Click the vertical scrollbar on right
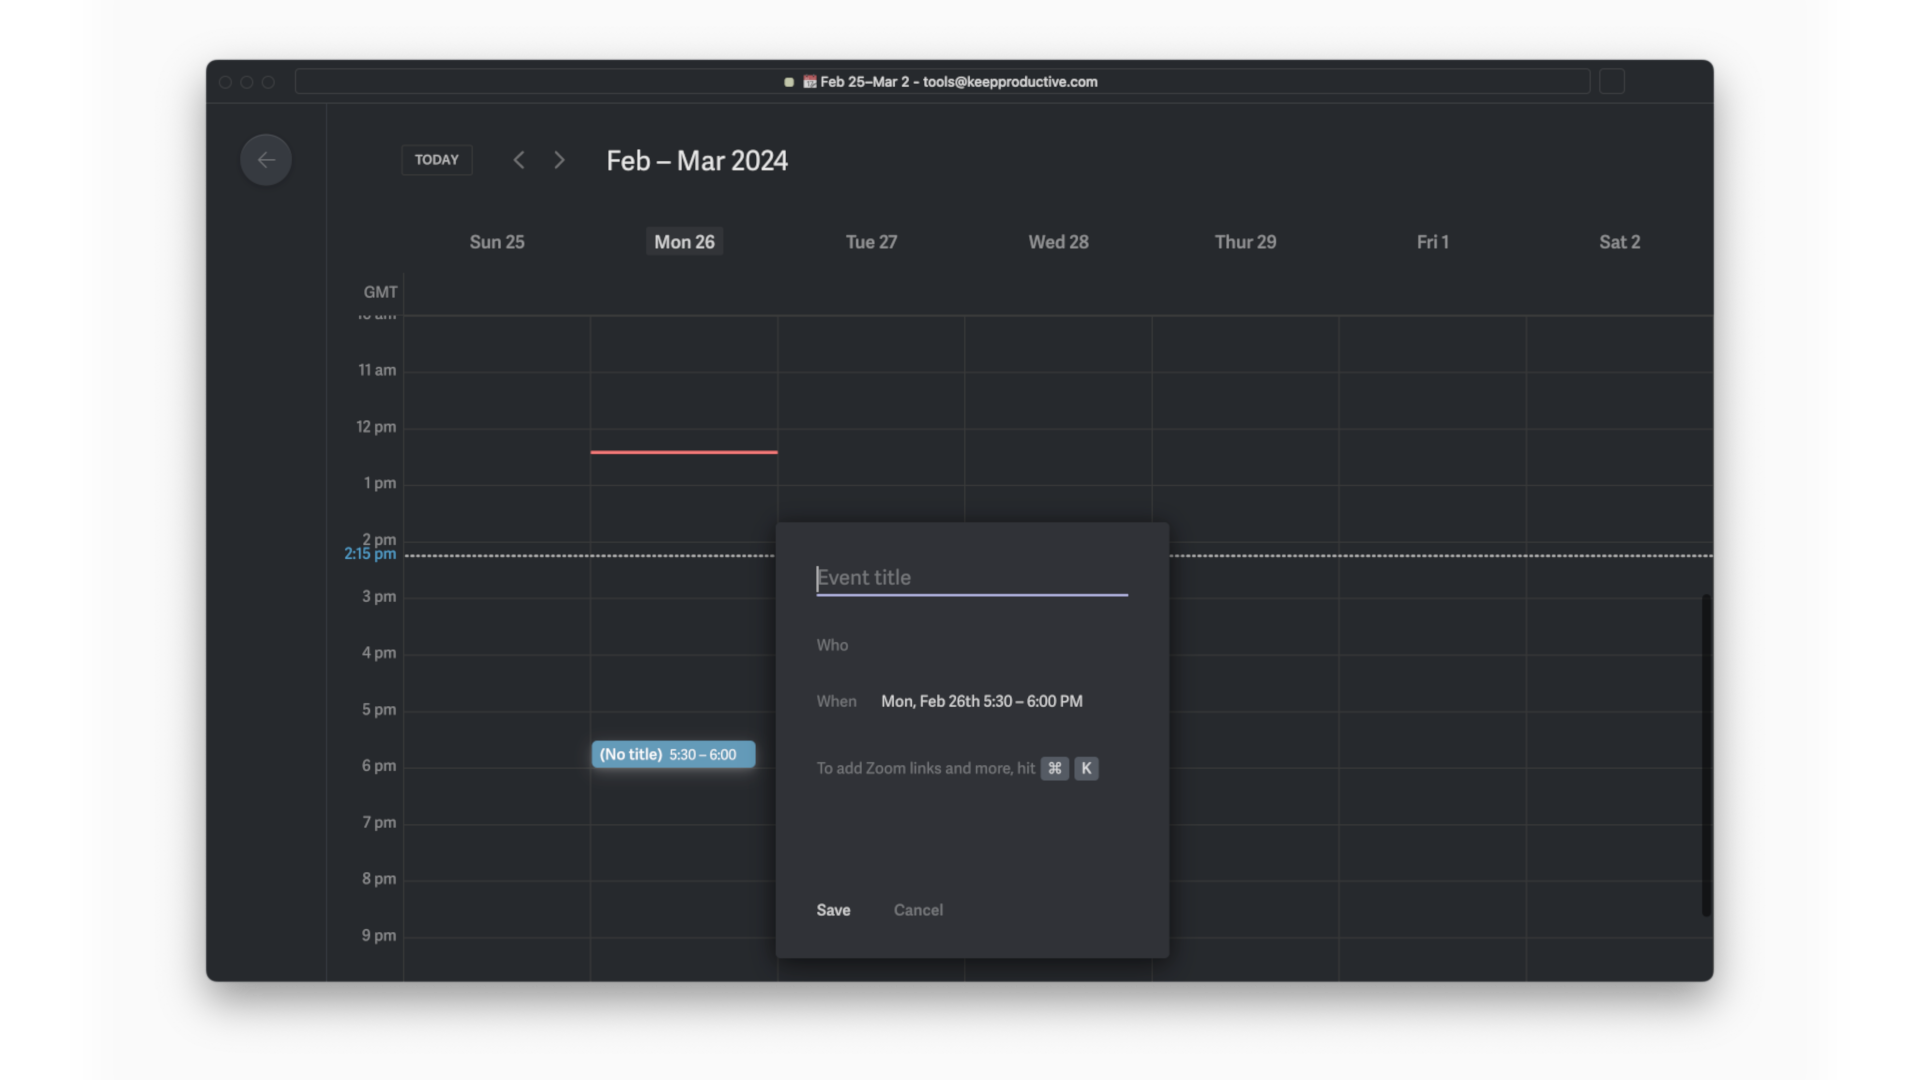The width and height of the screenshot is (1920, 1080). tap(1706, 755)
